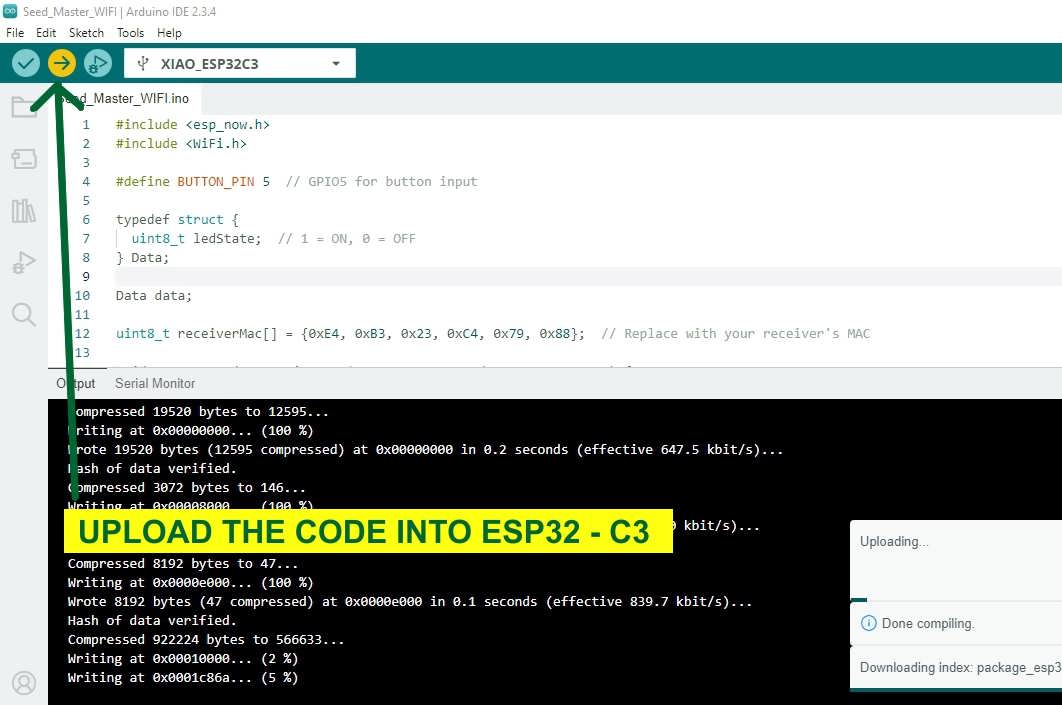Click the USB icon in board selector
1062x705 pixels.
[143, 64]
